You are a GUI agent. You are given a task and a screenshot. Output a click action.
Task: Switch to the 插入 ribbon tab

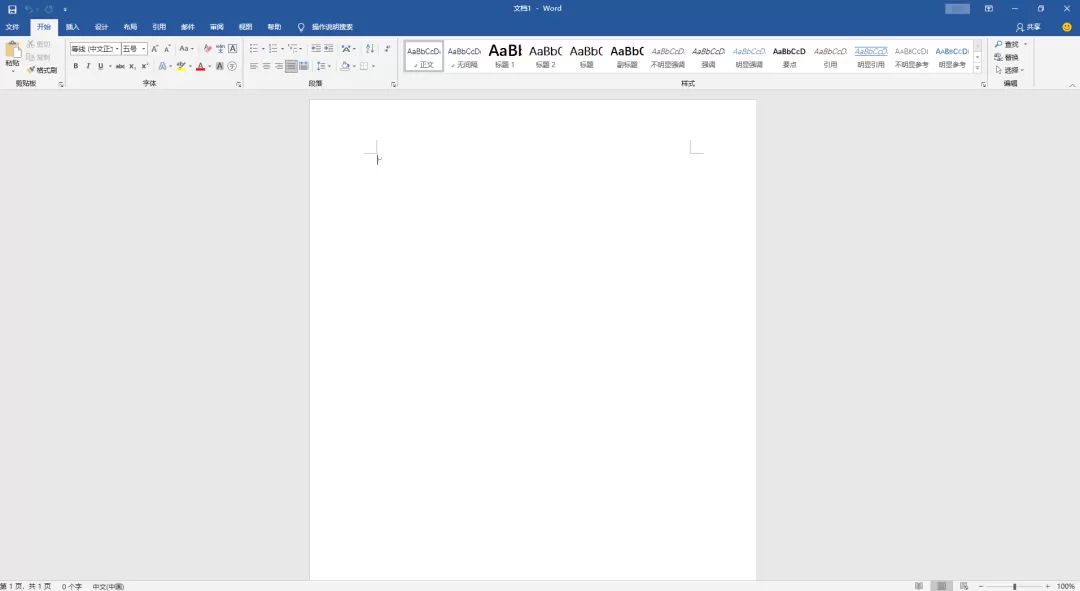(x=71, y=27)
